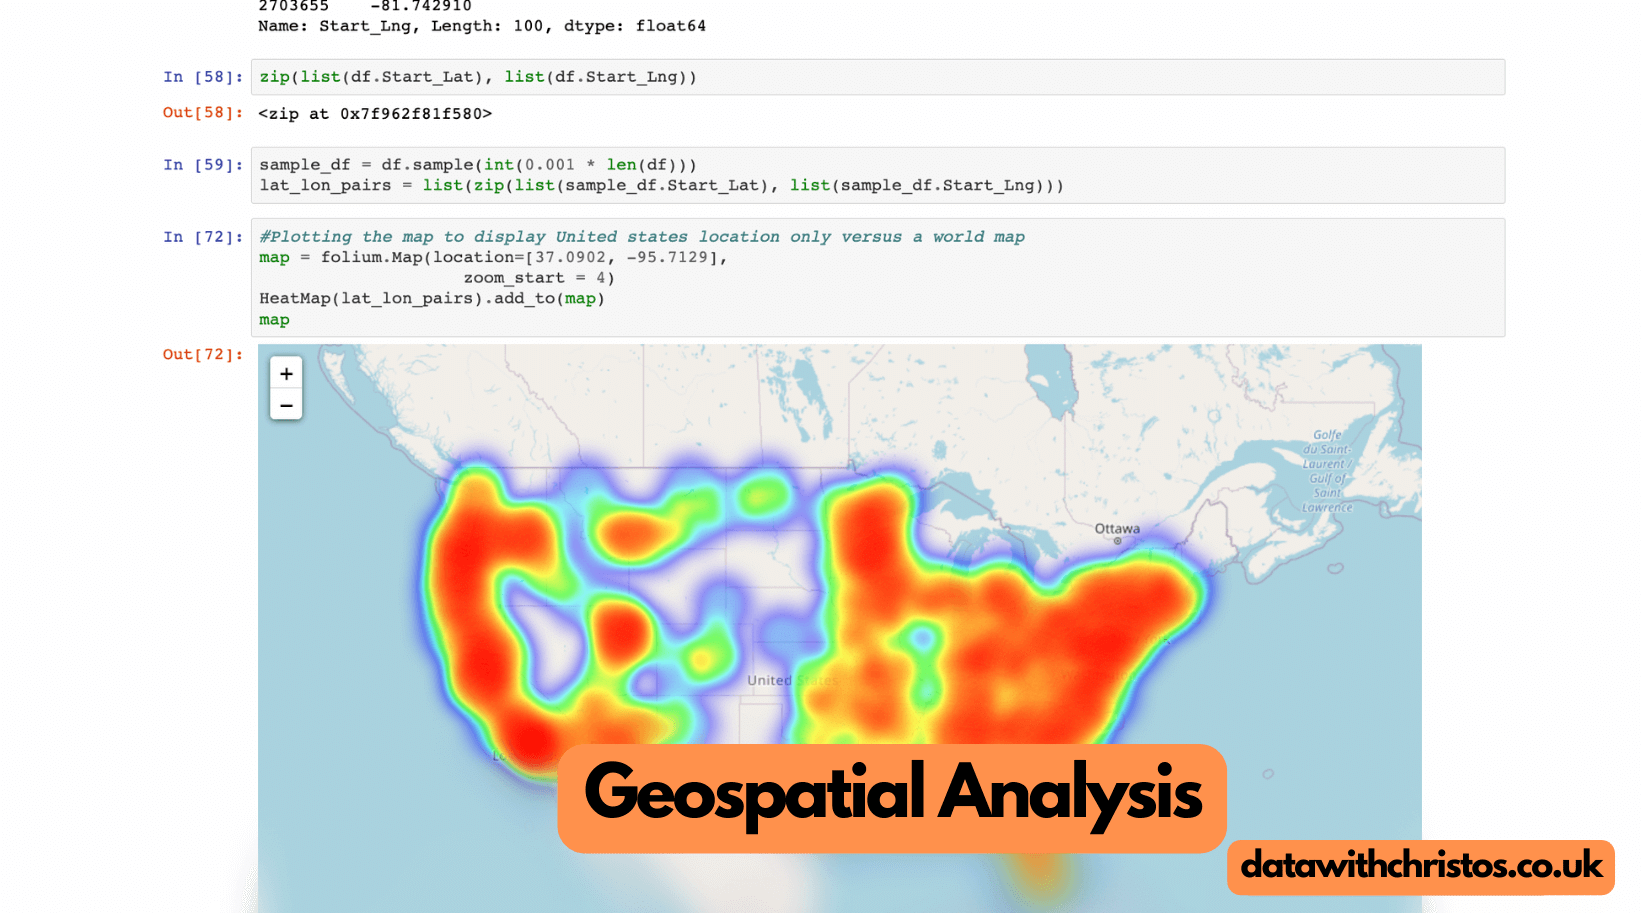Select the In [59] cell prompt label

[201, 164]
